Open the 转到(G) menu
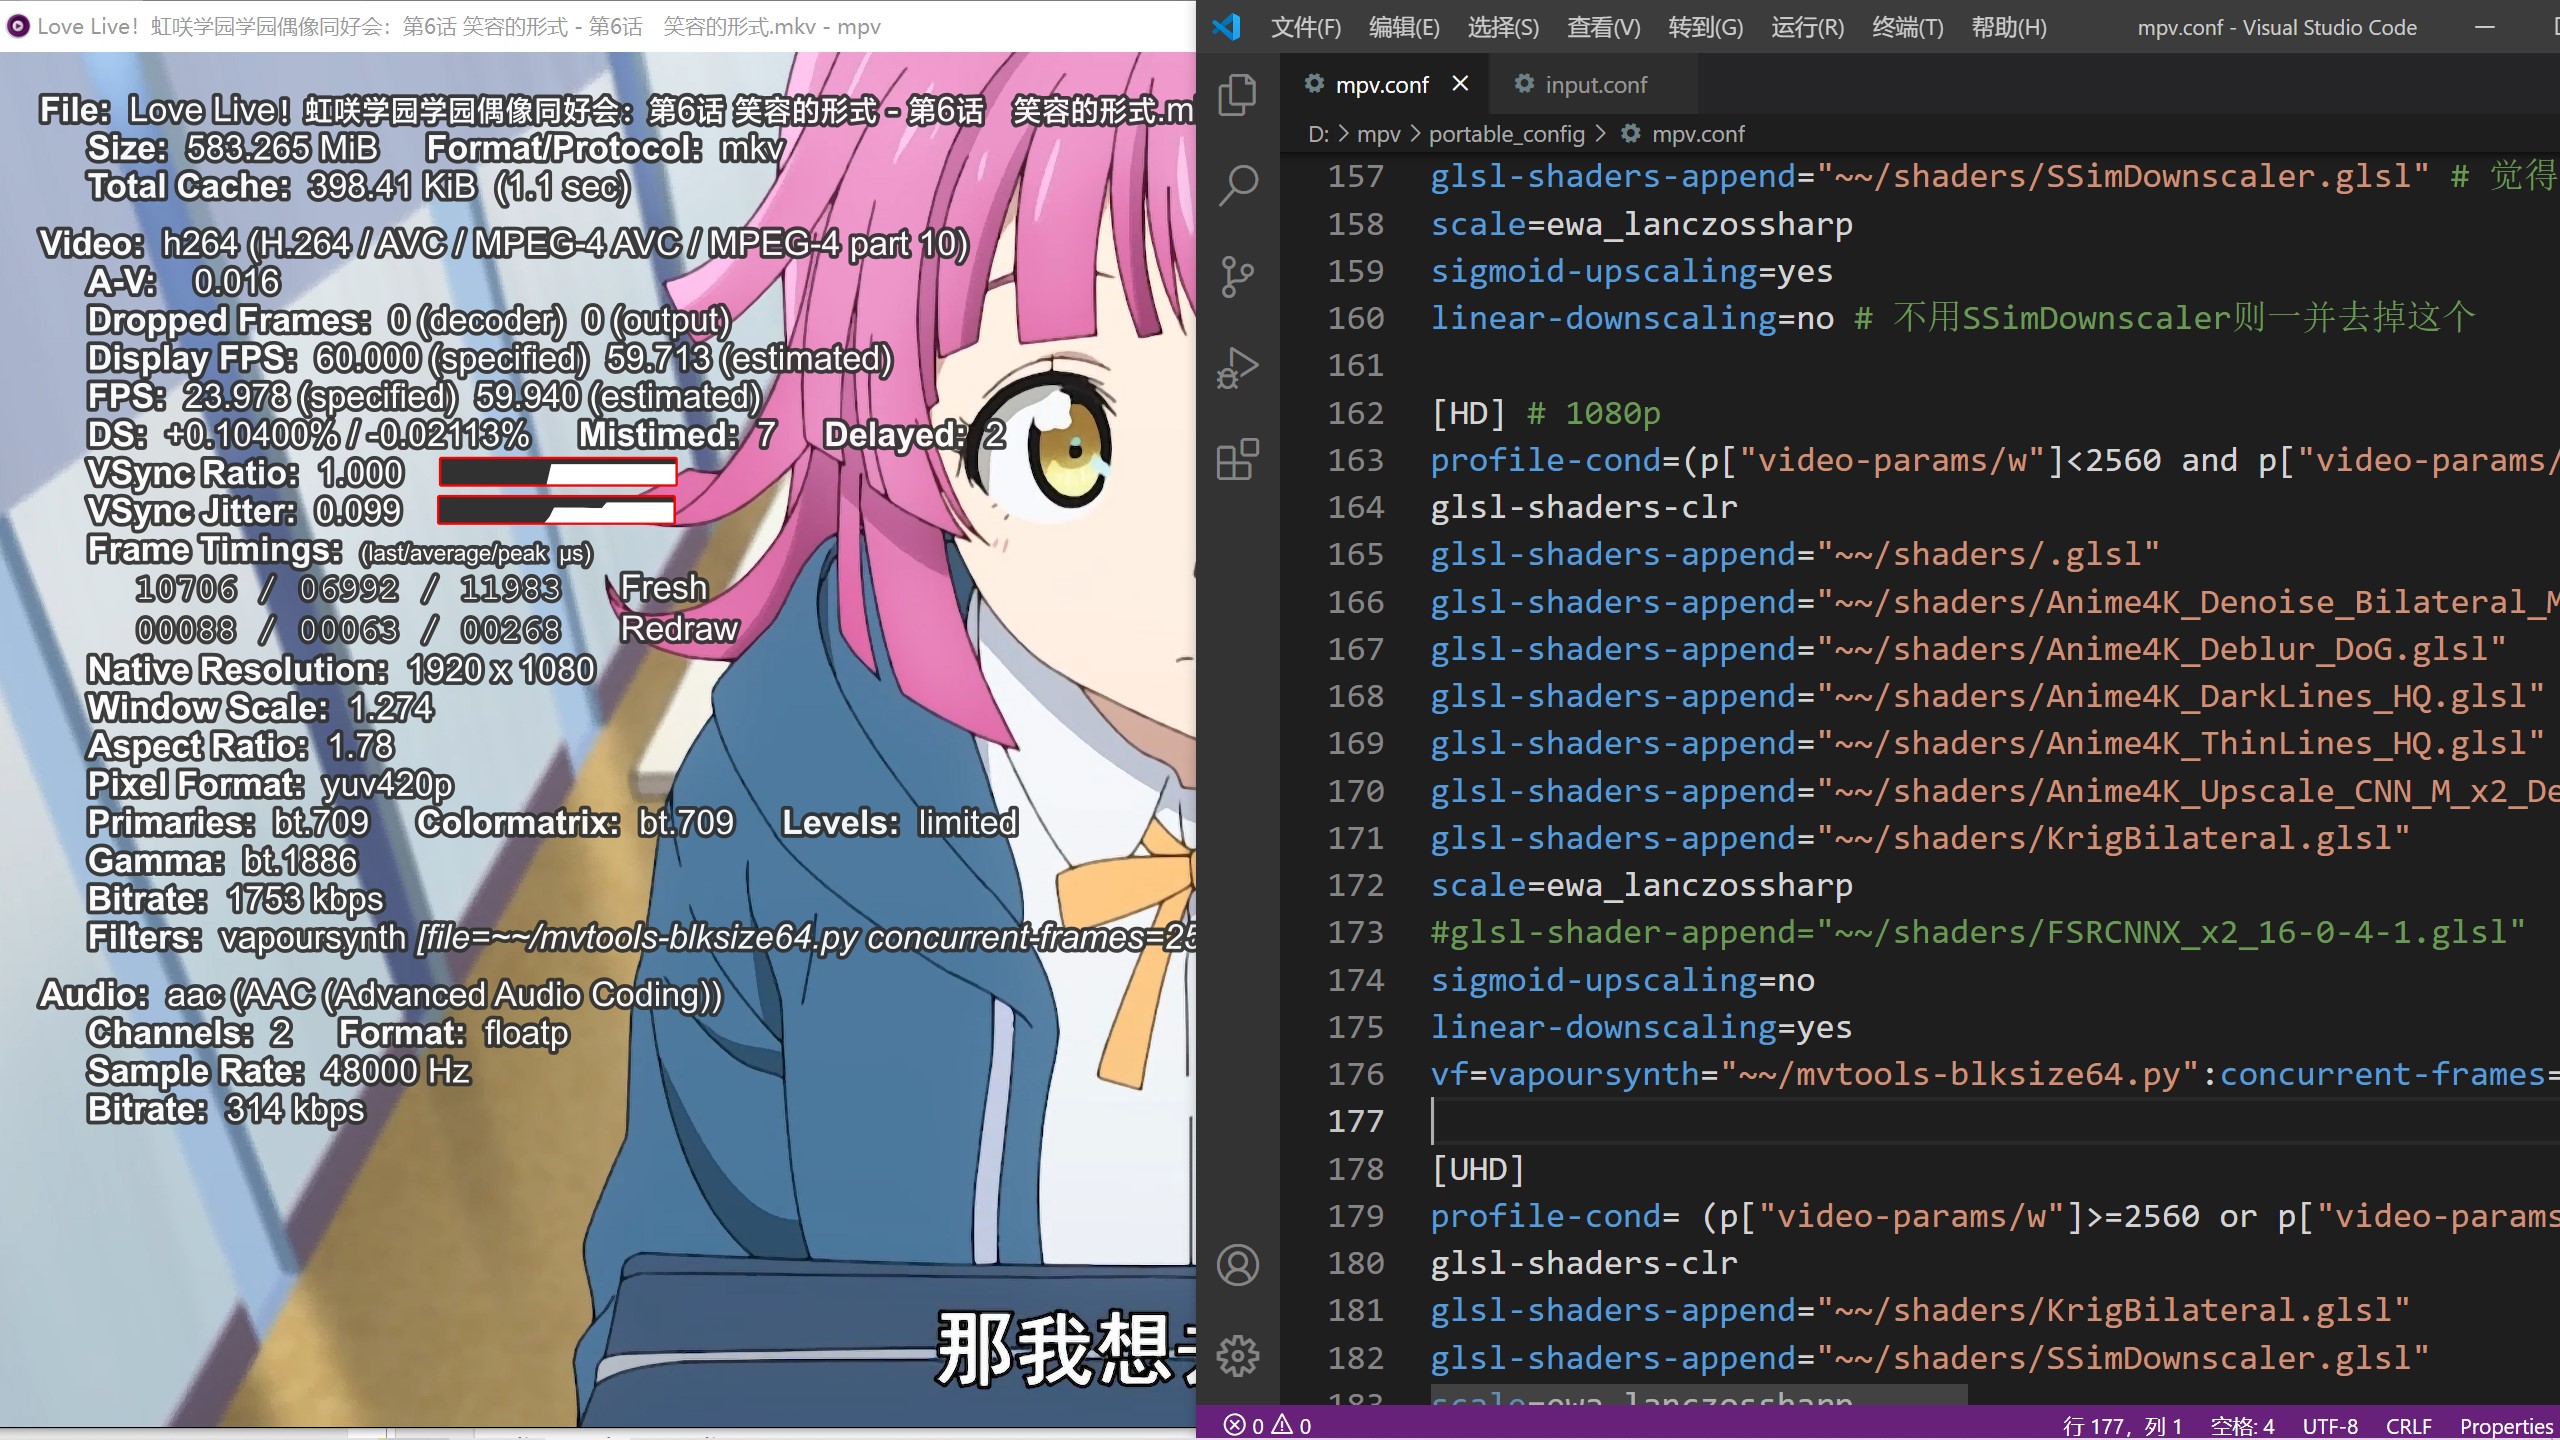2560x1440 pixels. [x=1705, y=27]
